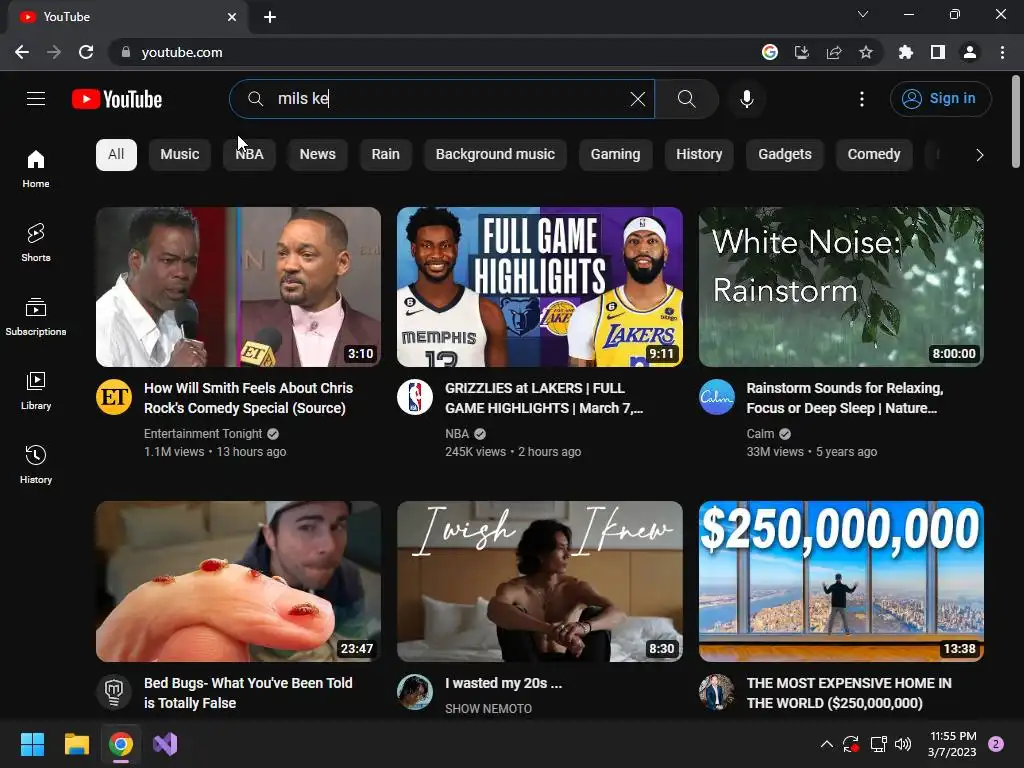Bookmark this page with star icon
The width and height of the screenshot is (1024, 768).
pos(865,52)
